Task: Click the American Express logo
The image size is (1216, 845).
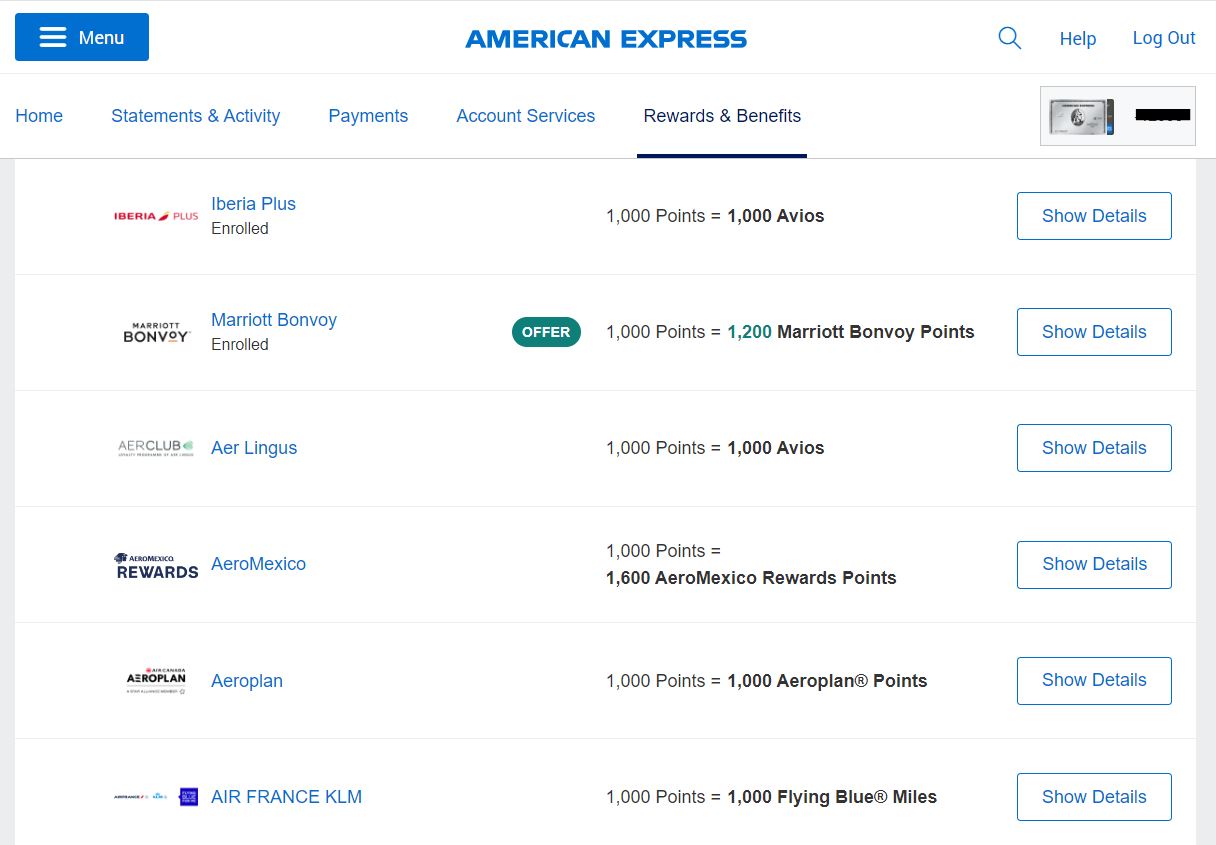Action: tap(606, 39)
